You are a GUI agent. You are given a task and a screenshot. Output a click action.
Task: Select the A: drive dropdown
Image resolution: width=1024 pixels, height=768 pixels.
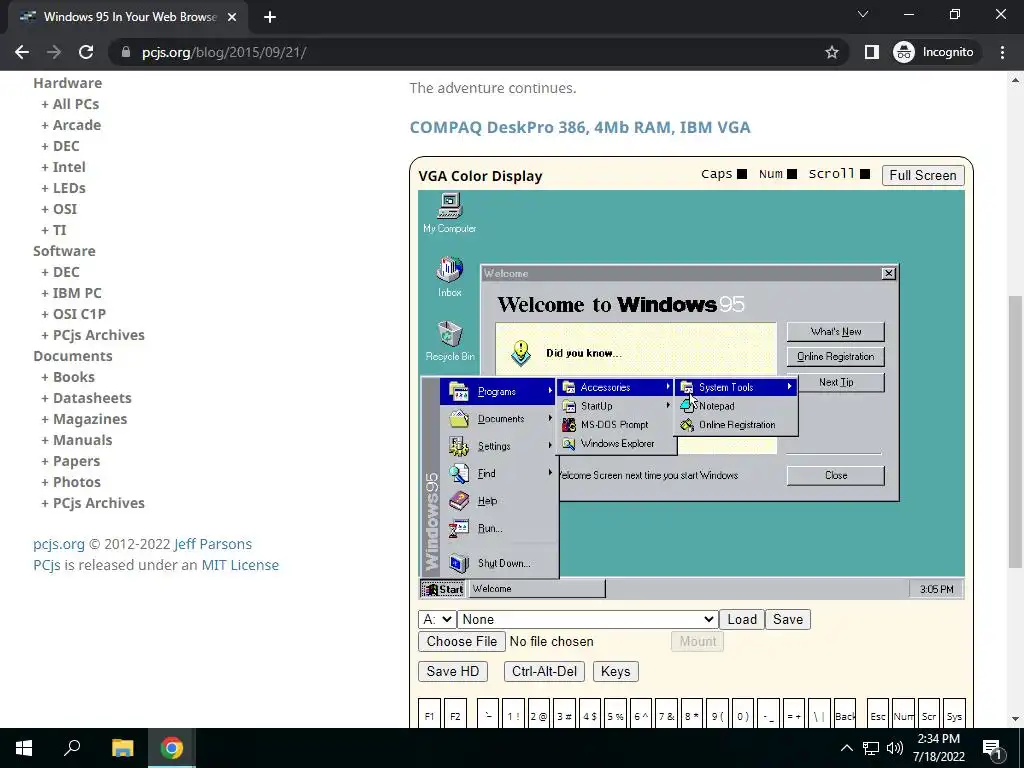tap(437, 619)
